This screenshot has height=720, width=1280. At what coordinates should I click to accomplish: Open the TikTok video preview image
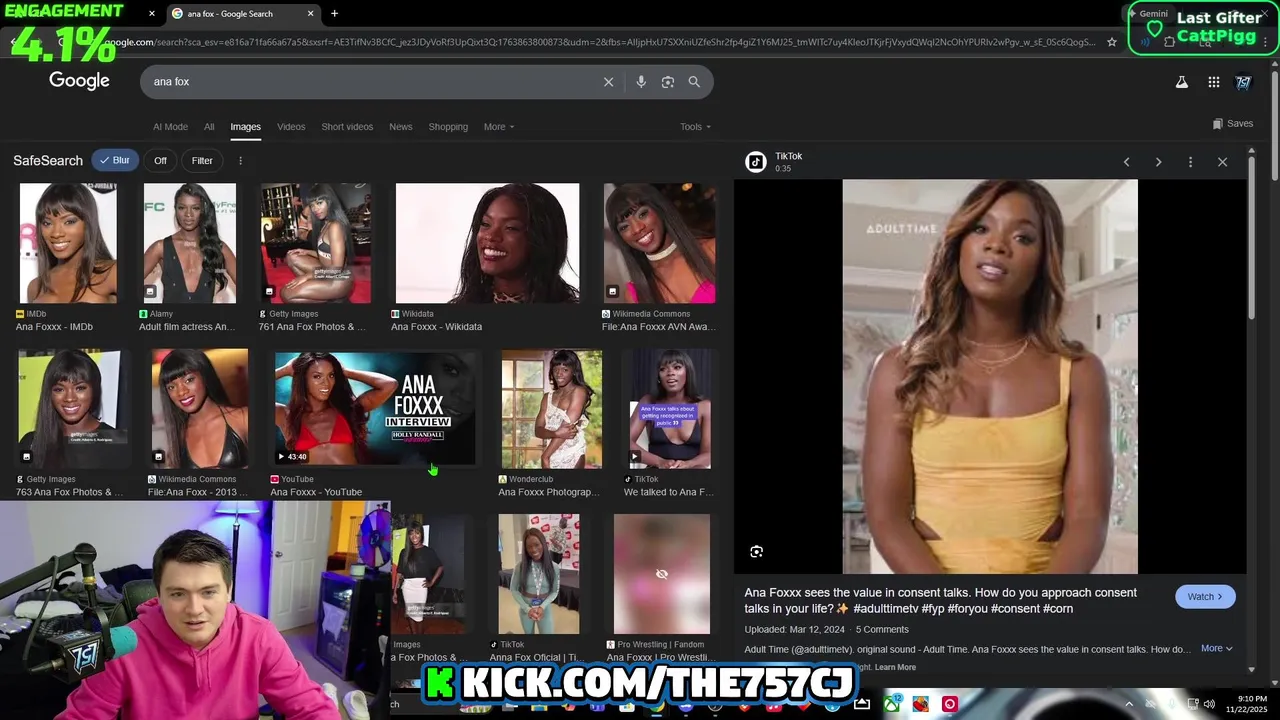click(x=990, y=376)
